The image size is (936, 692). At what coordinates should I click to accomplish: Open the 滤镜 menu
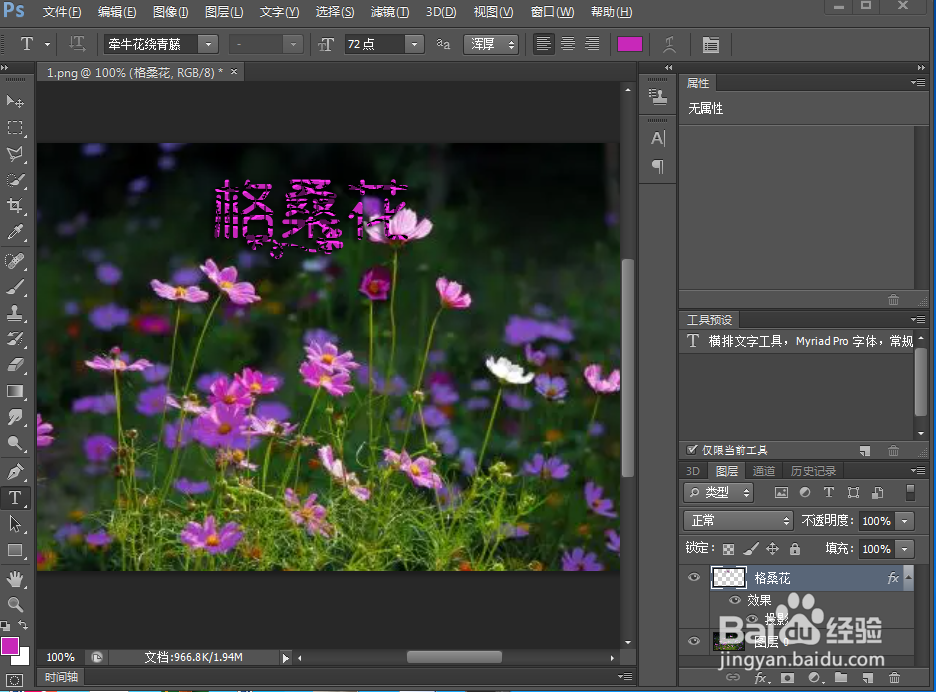tap(390, 12)
